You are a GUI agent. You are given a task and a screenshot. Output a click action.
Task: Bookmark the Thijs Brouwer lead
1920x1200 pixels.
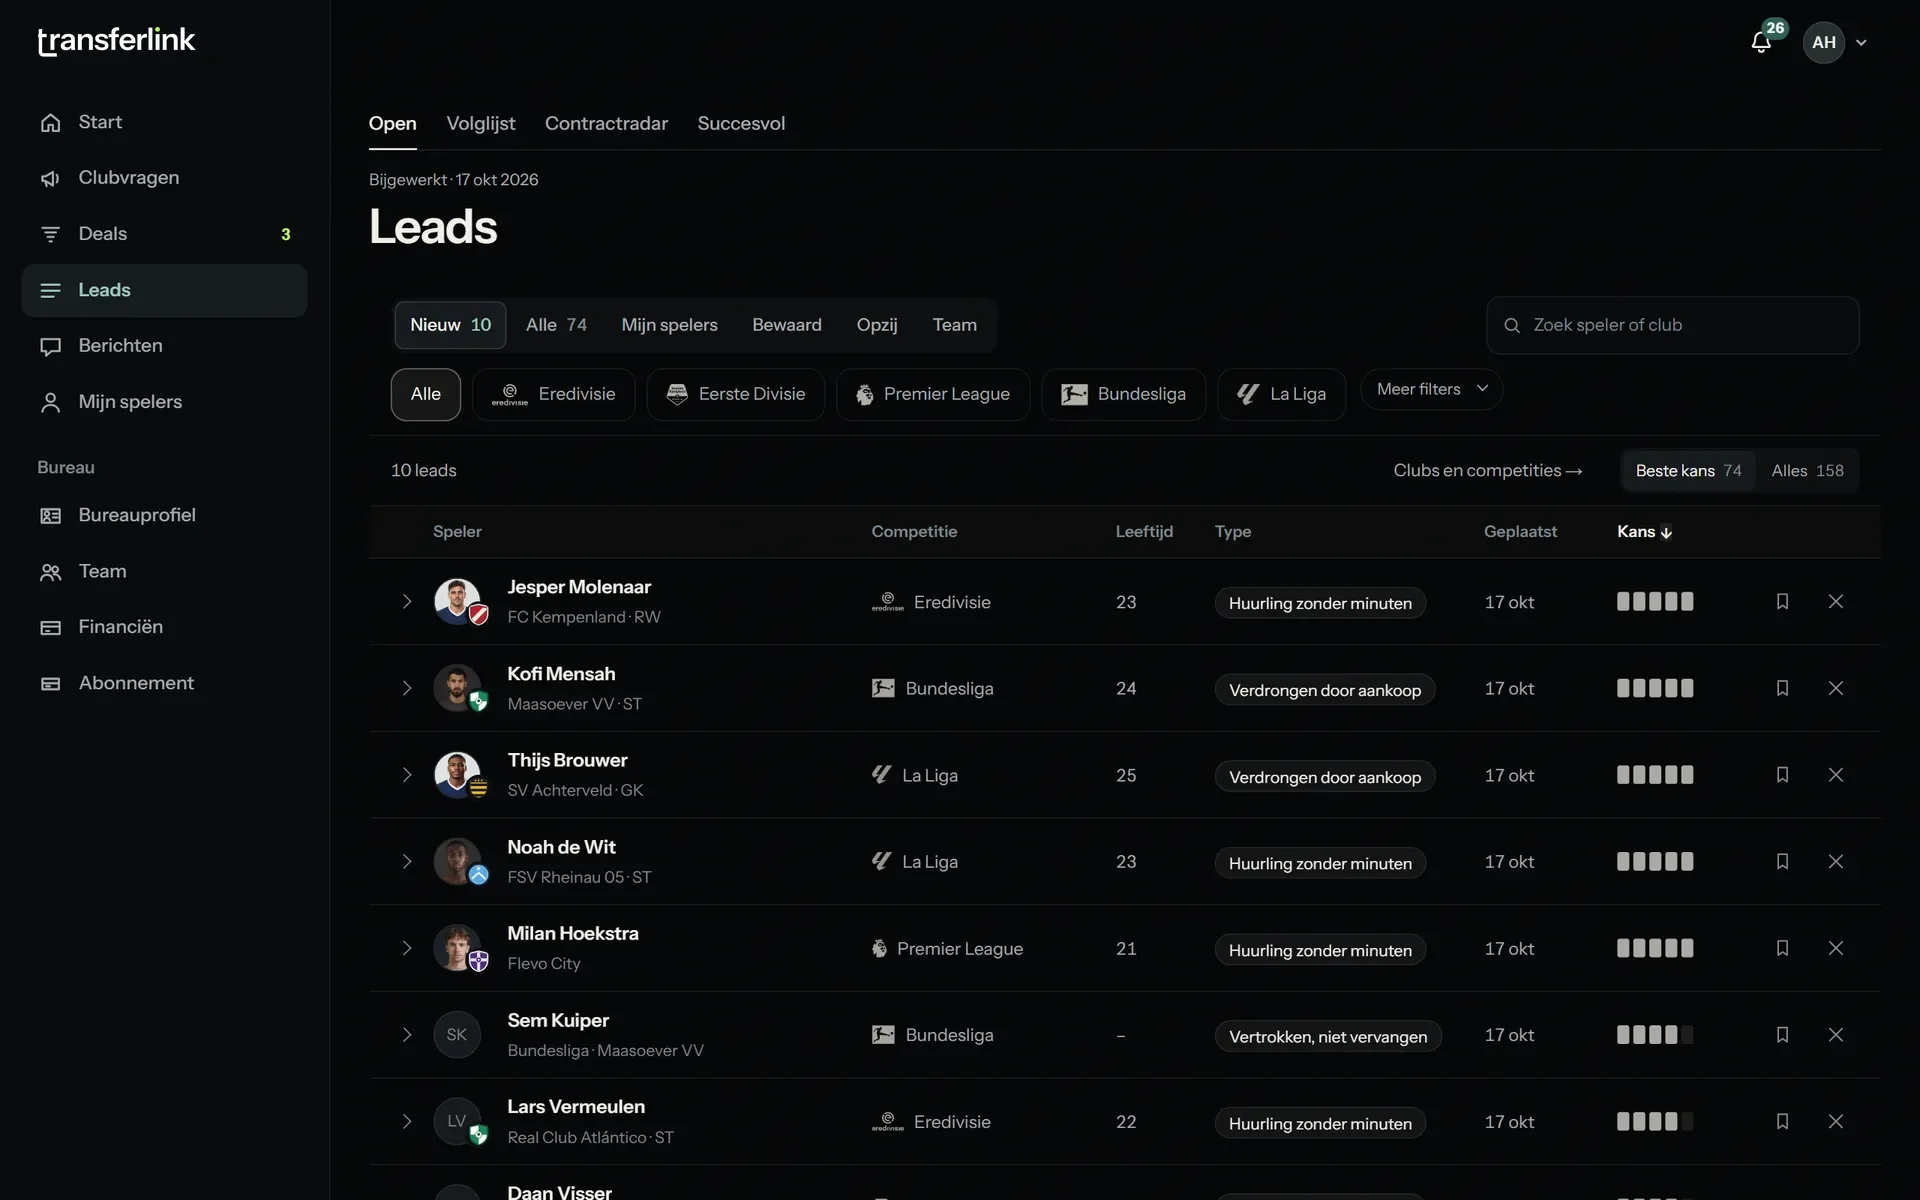click(1782, 775)
